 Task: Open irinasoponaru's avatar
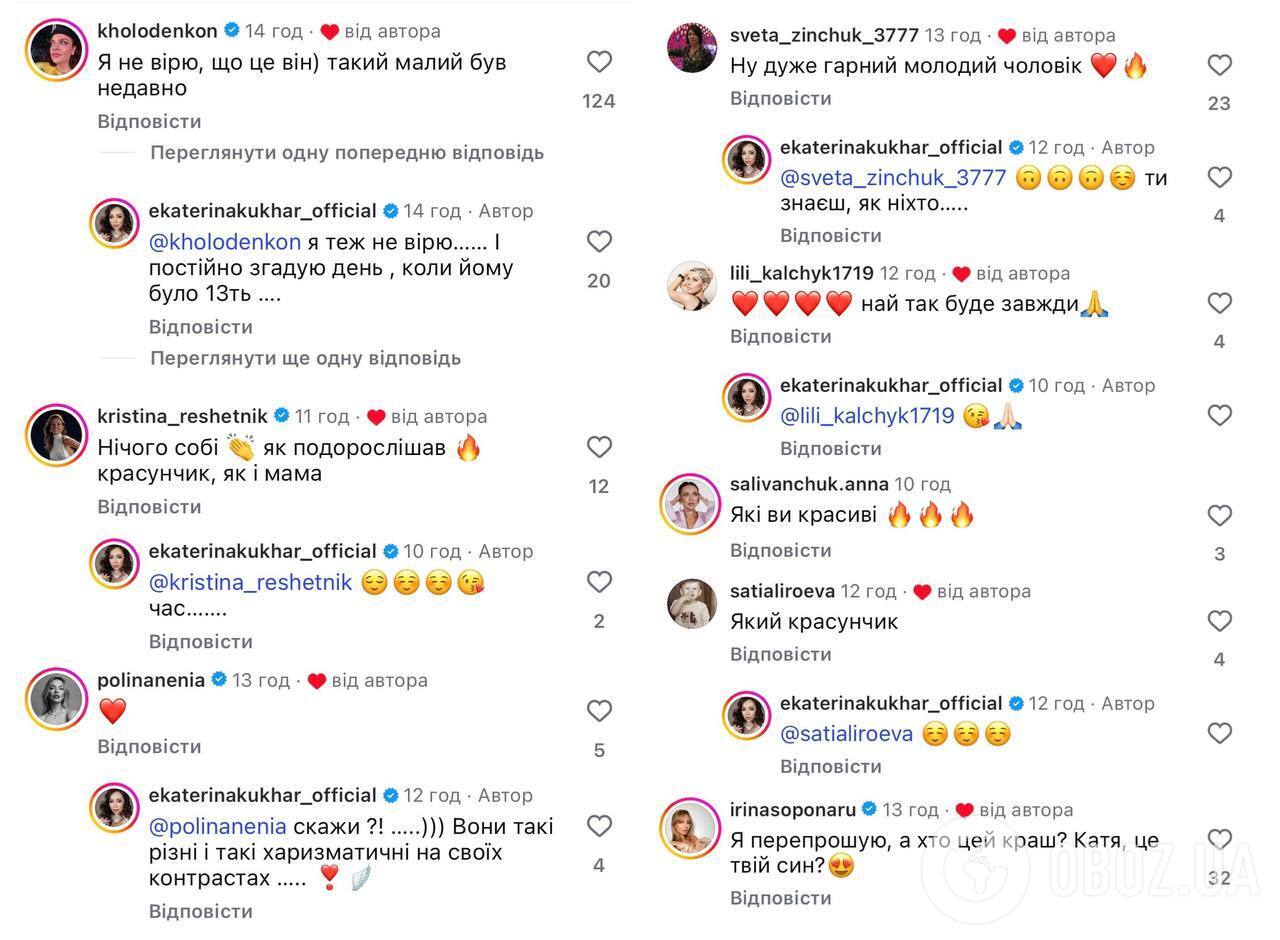[691, 828]
